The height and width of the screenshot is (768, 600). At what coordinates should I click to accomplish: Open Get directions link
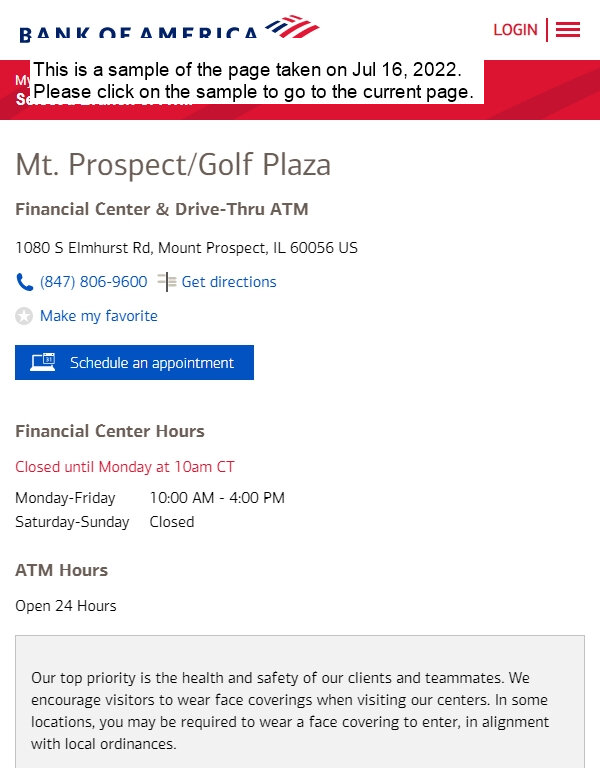(229, 282)
